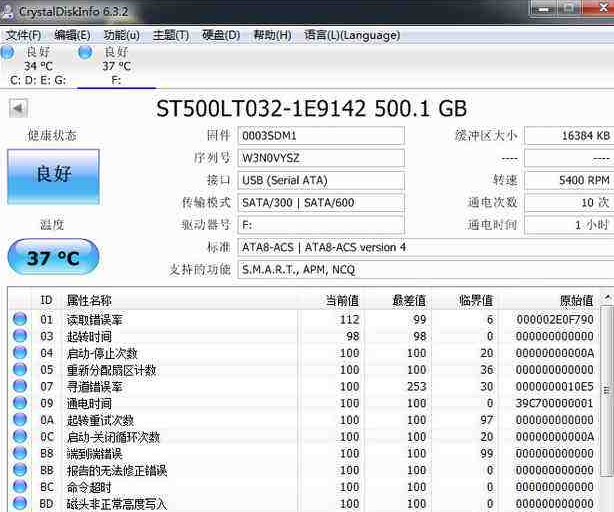Click the blue status icon for ID 04

pyautogui.click(x=20, y=353)
